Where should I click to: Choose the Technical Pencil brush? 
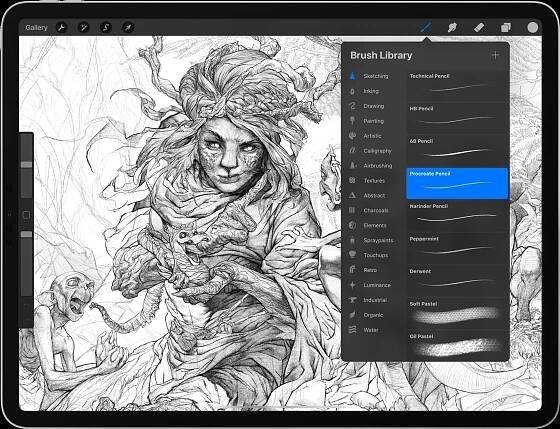tap(457, 85)
